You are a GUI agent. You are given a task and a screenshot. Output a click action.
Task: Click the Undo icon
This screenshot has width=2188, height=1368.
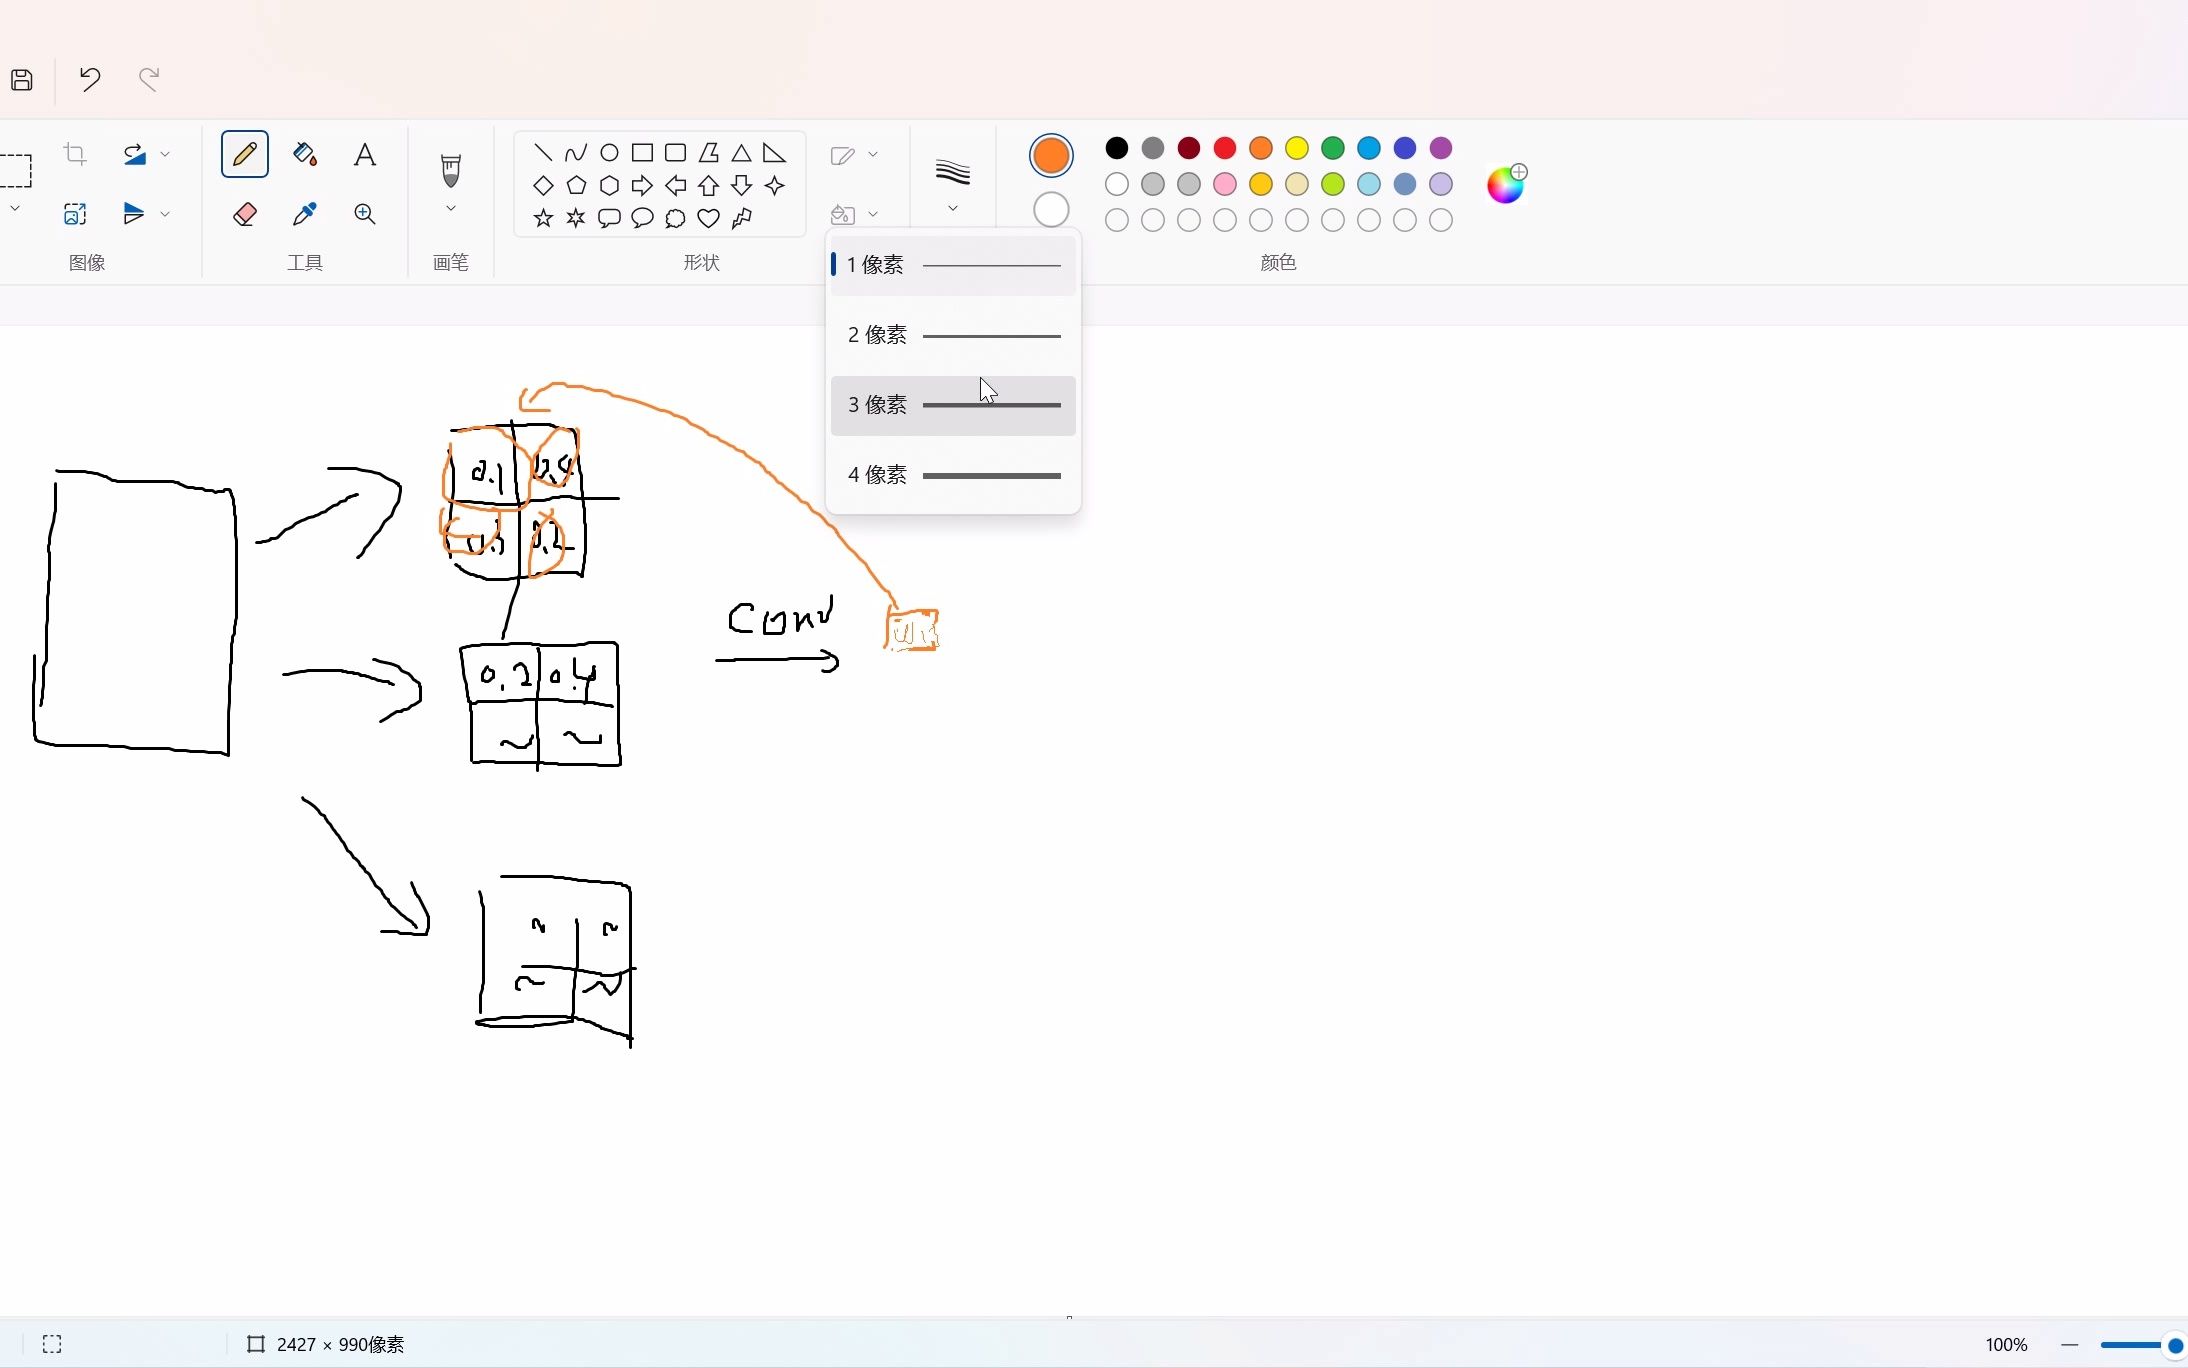89,79
